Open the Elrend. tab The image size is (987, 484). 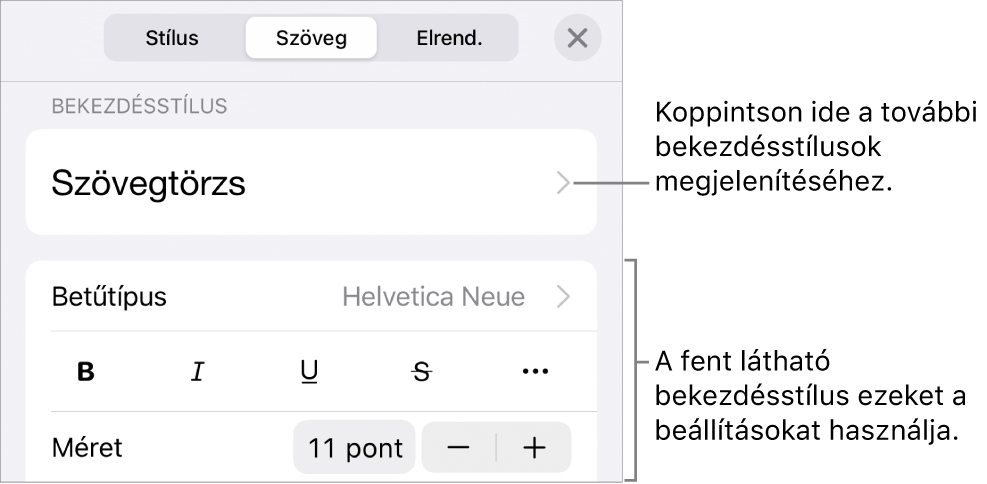click(449, 39)
